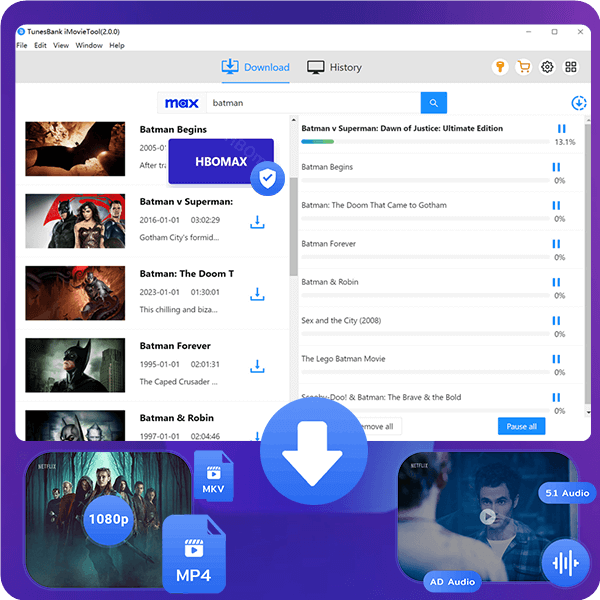600x600 pixels.
Task: Download Batman Forever from results
Action: click(x=257, y=366)
